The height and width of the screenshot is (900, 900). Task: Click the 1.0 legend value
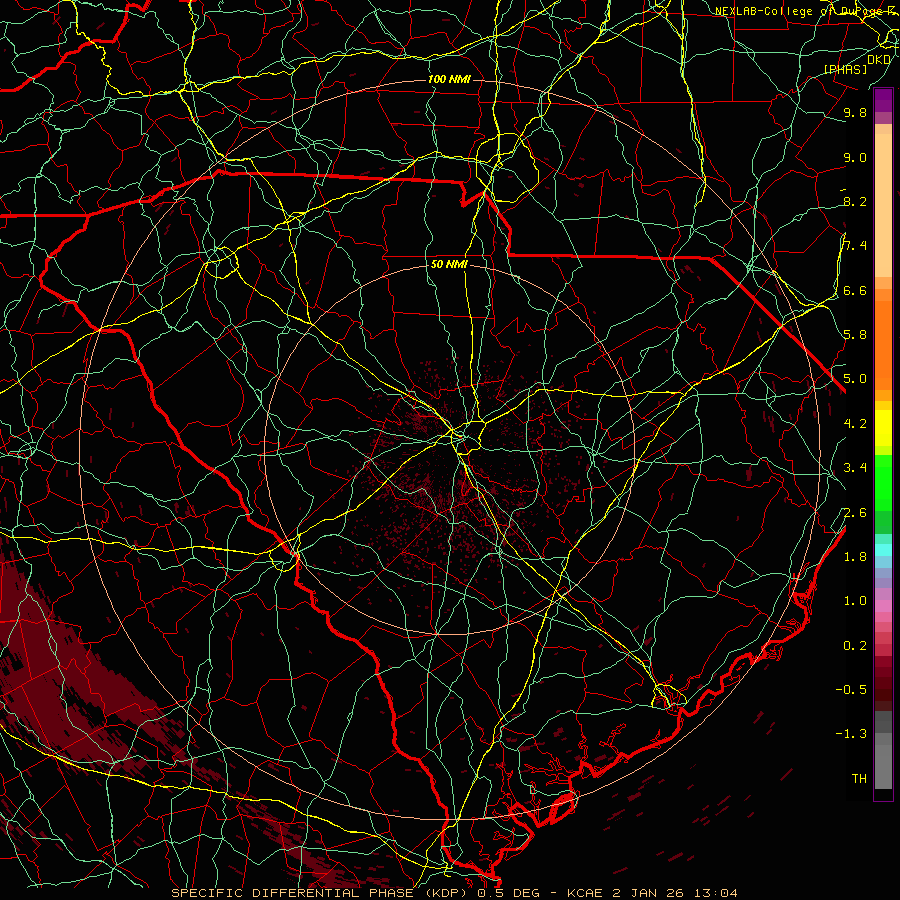coord(855,601)
